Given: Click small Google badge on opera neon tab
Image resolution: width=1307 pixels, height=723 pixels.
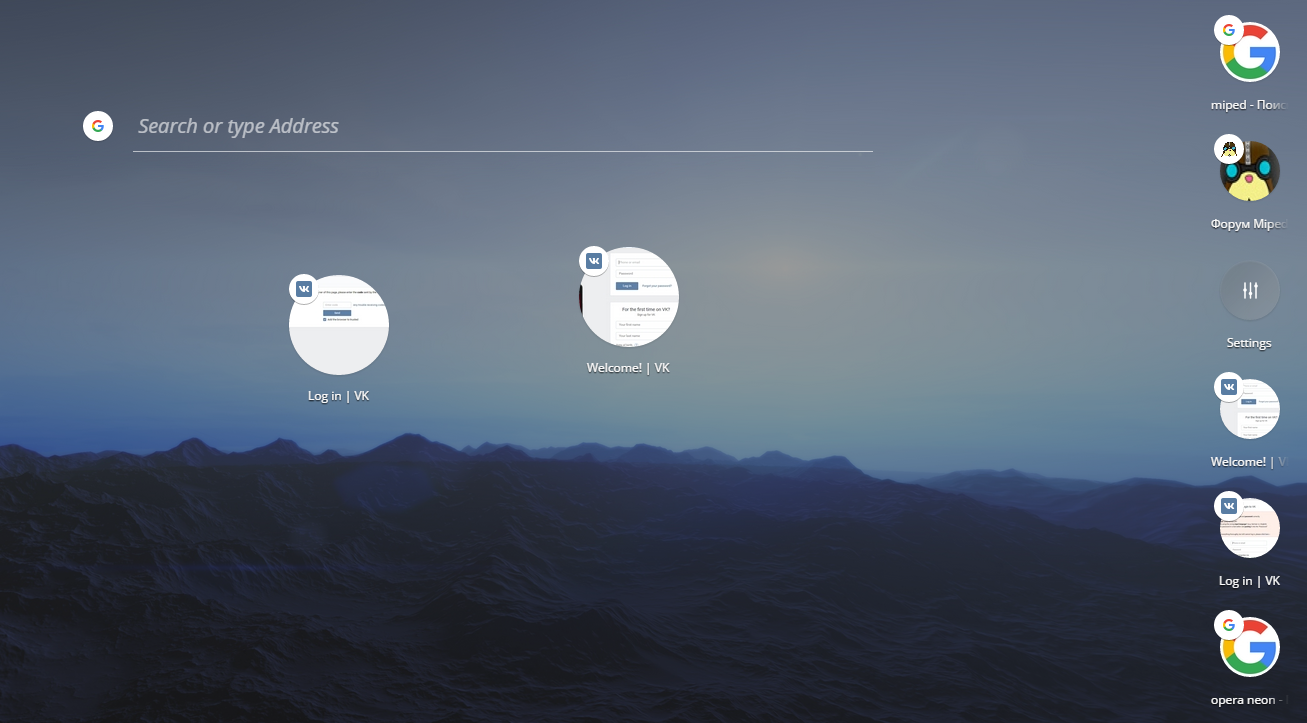Looking at the screenshot, I should (1229, 625).
